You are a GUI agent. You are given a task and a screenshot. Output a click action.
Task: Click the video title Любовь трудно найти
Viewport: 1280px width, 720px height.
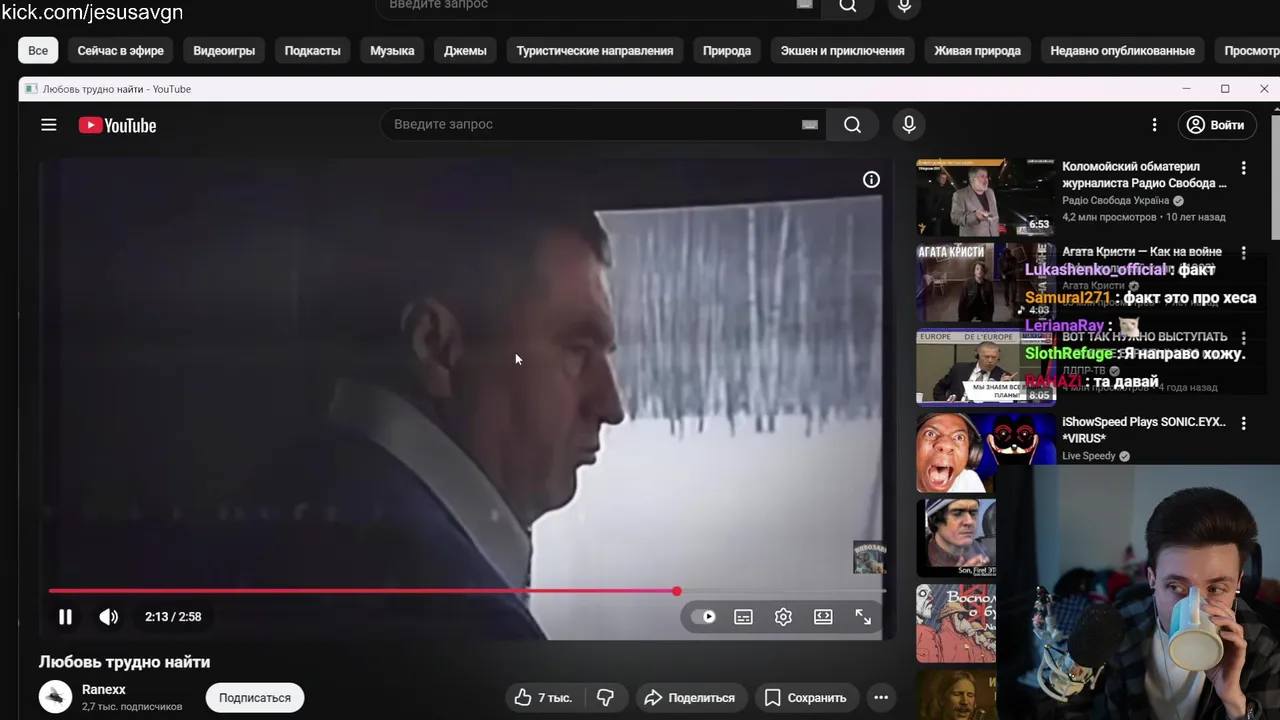pyautogui.click(x=124, y=662)
